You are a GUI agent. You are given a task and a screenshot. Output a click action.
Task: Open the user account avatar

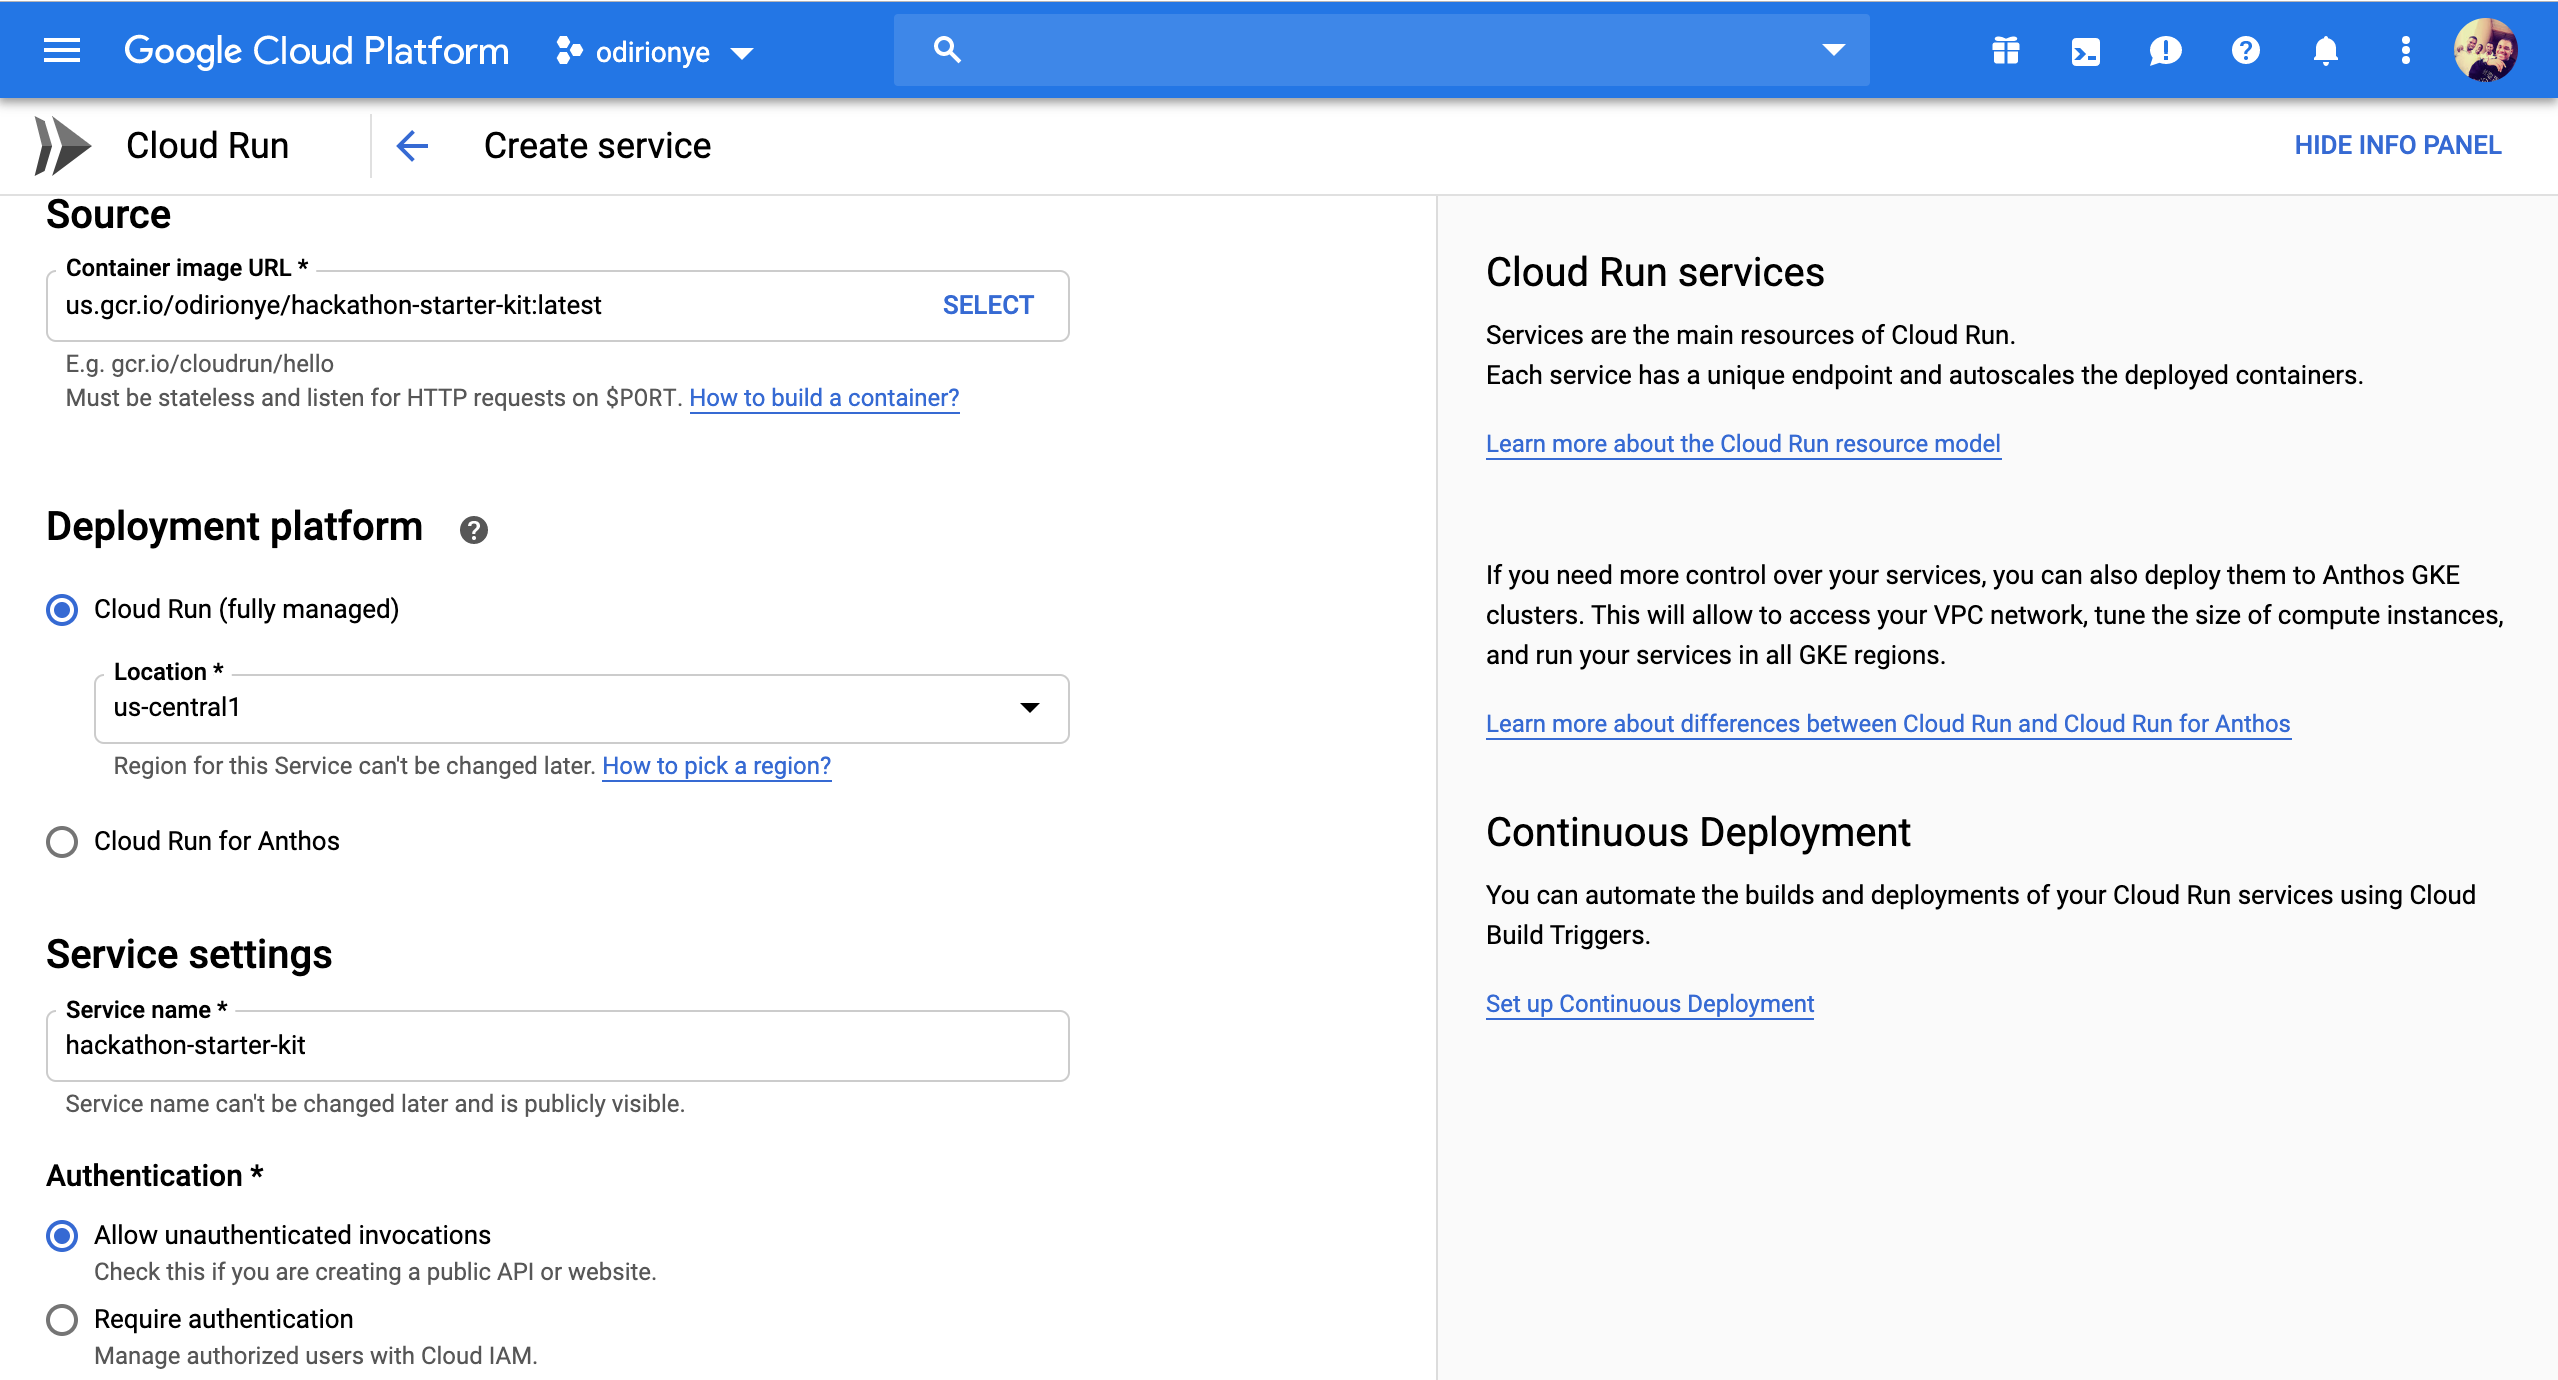pyautogui.click(x=2484, y=50)
